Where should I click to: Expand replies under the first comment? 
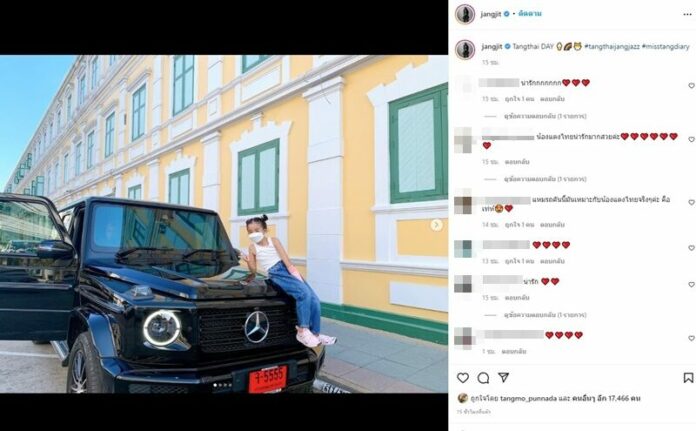pyautogui.click(x=545, y=116)
